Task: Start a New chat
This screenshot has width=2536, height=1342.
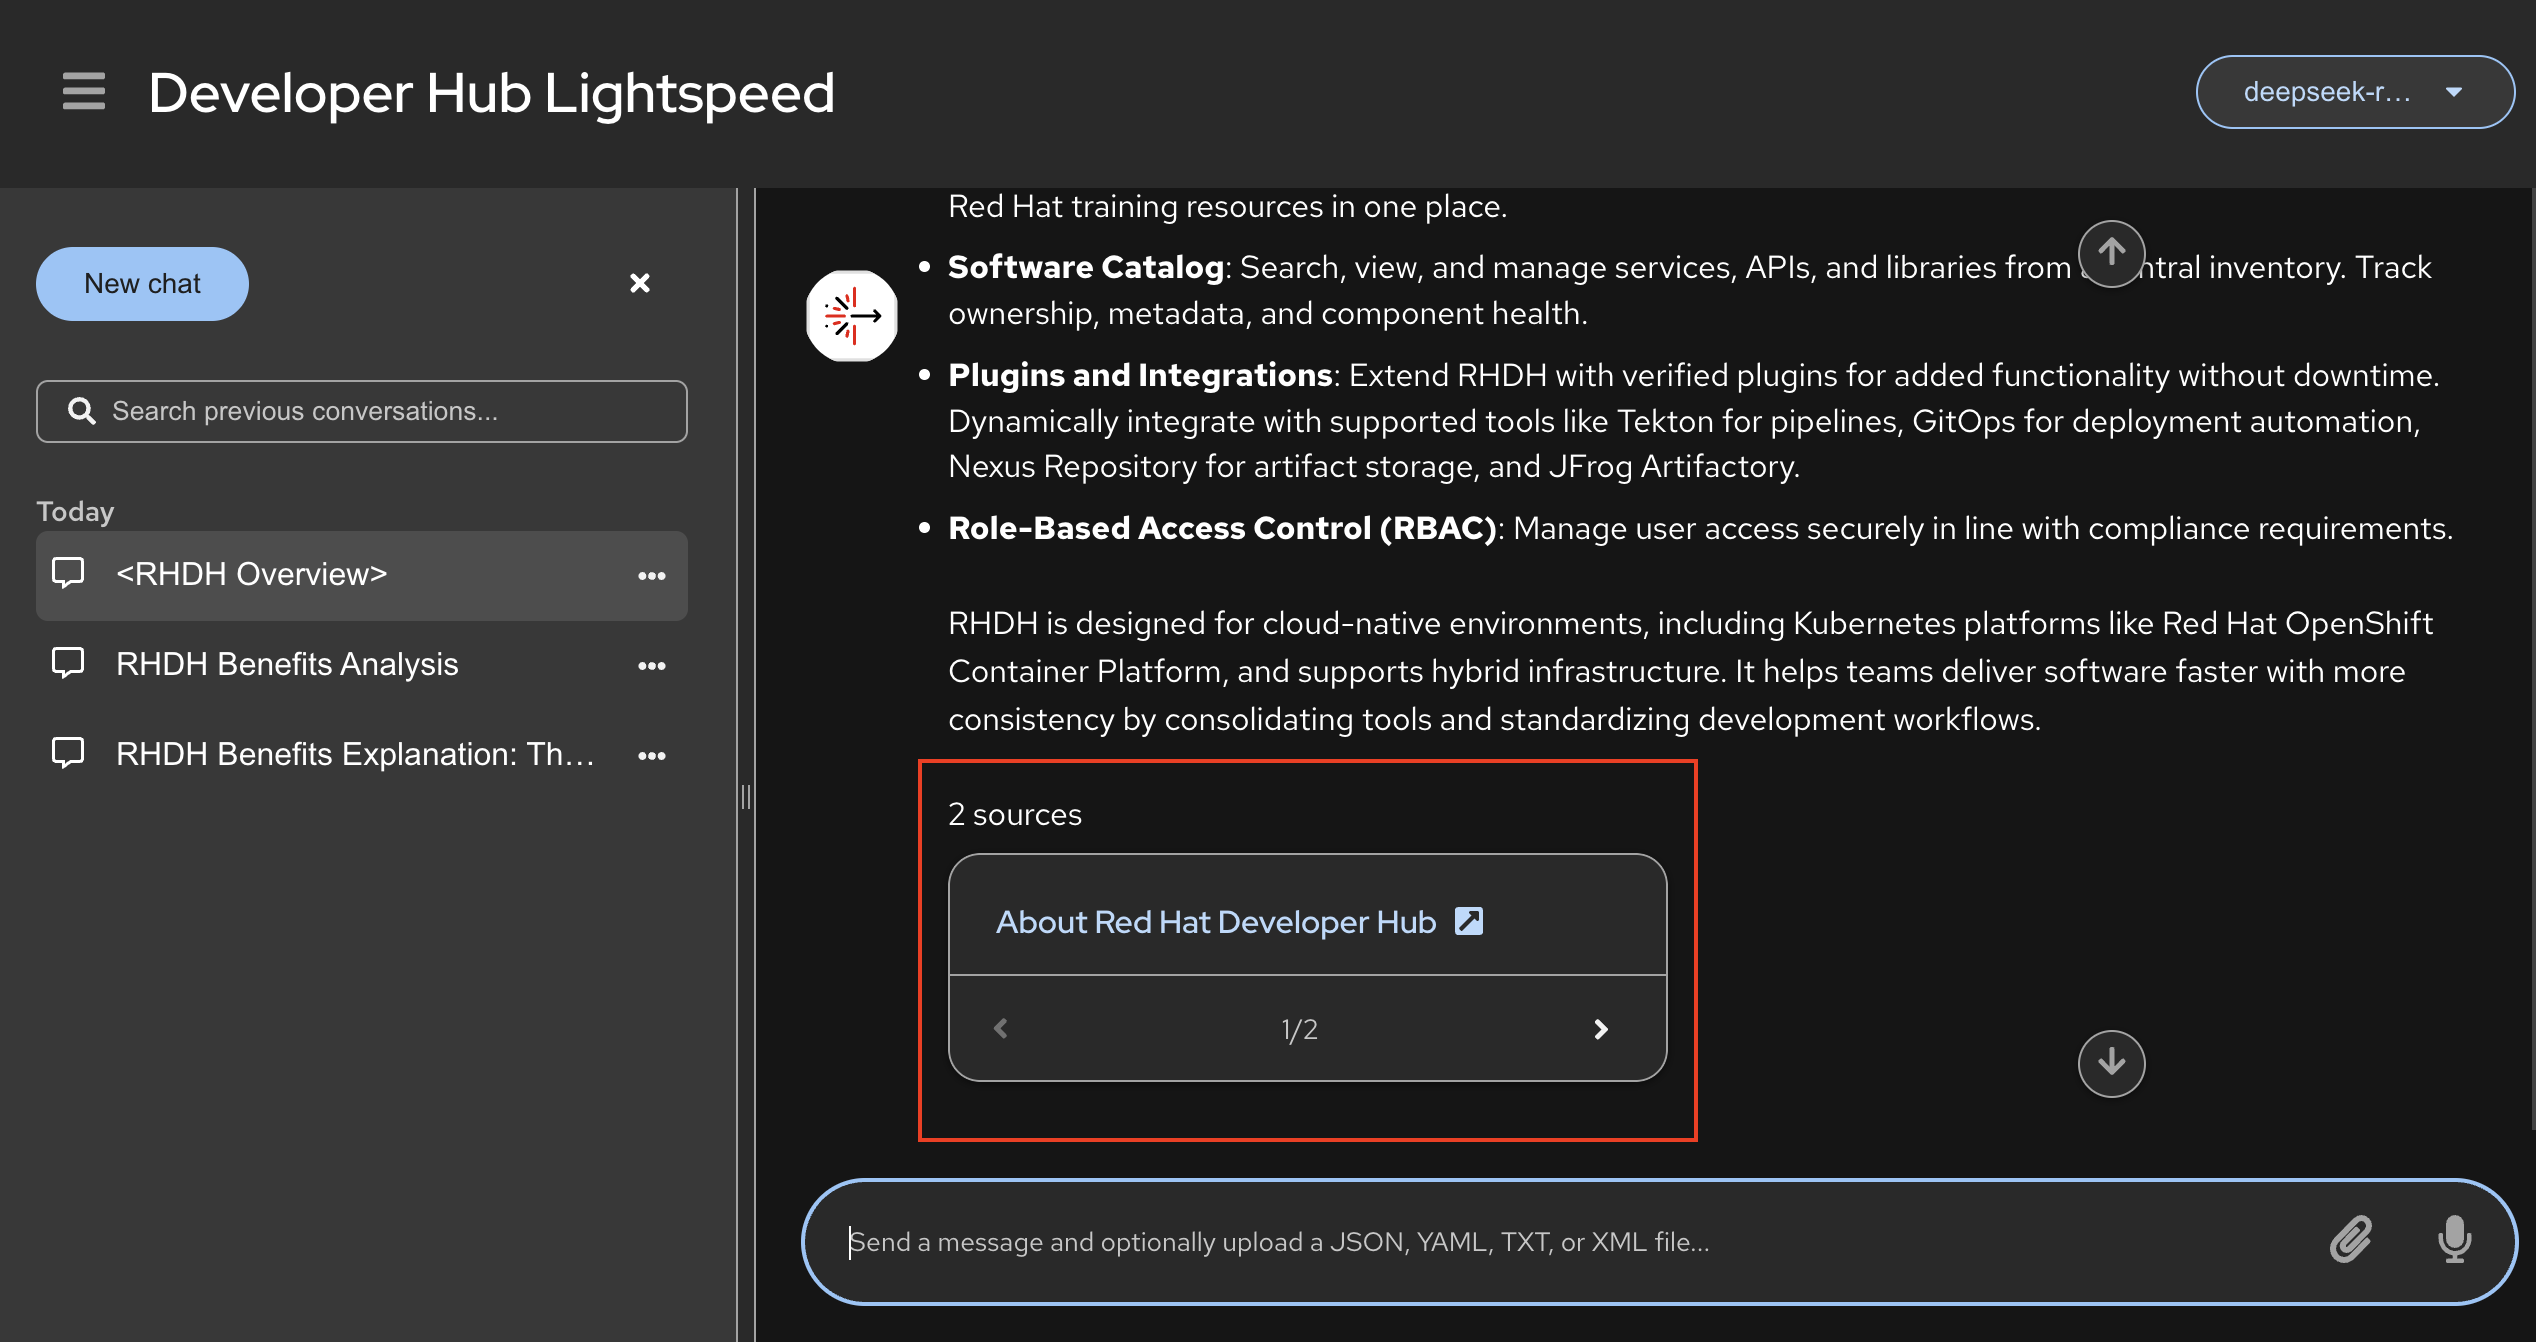Action: [x=142, y=284]
